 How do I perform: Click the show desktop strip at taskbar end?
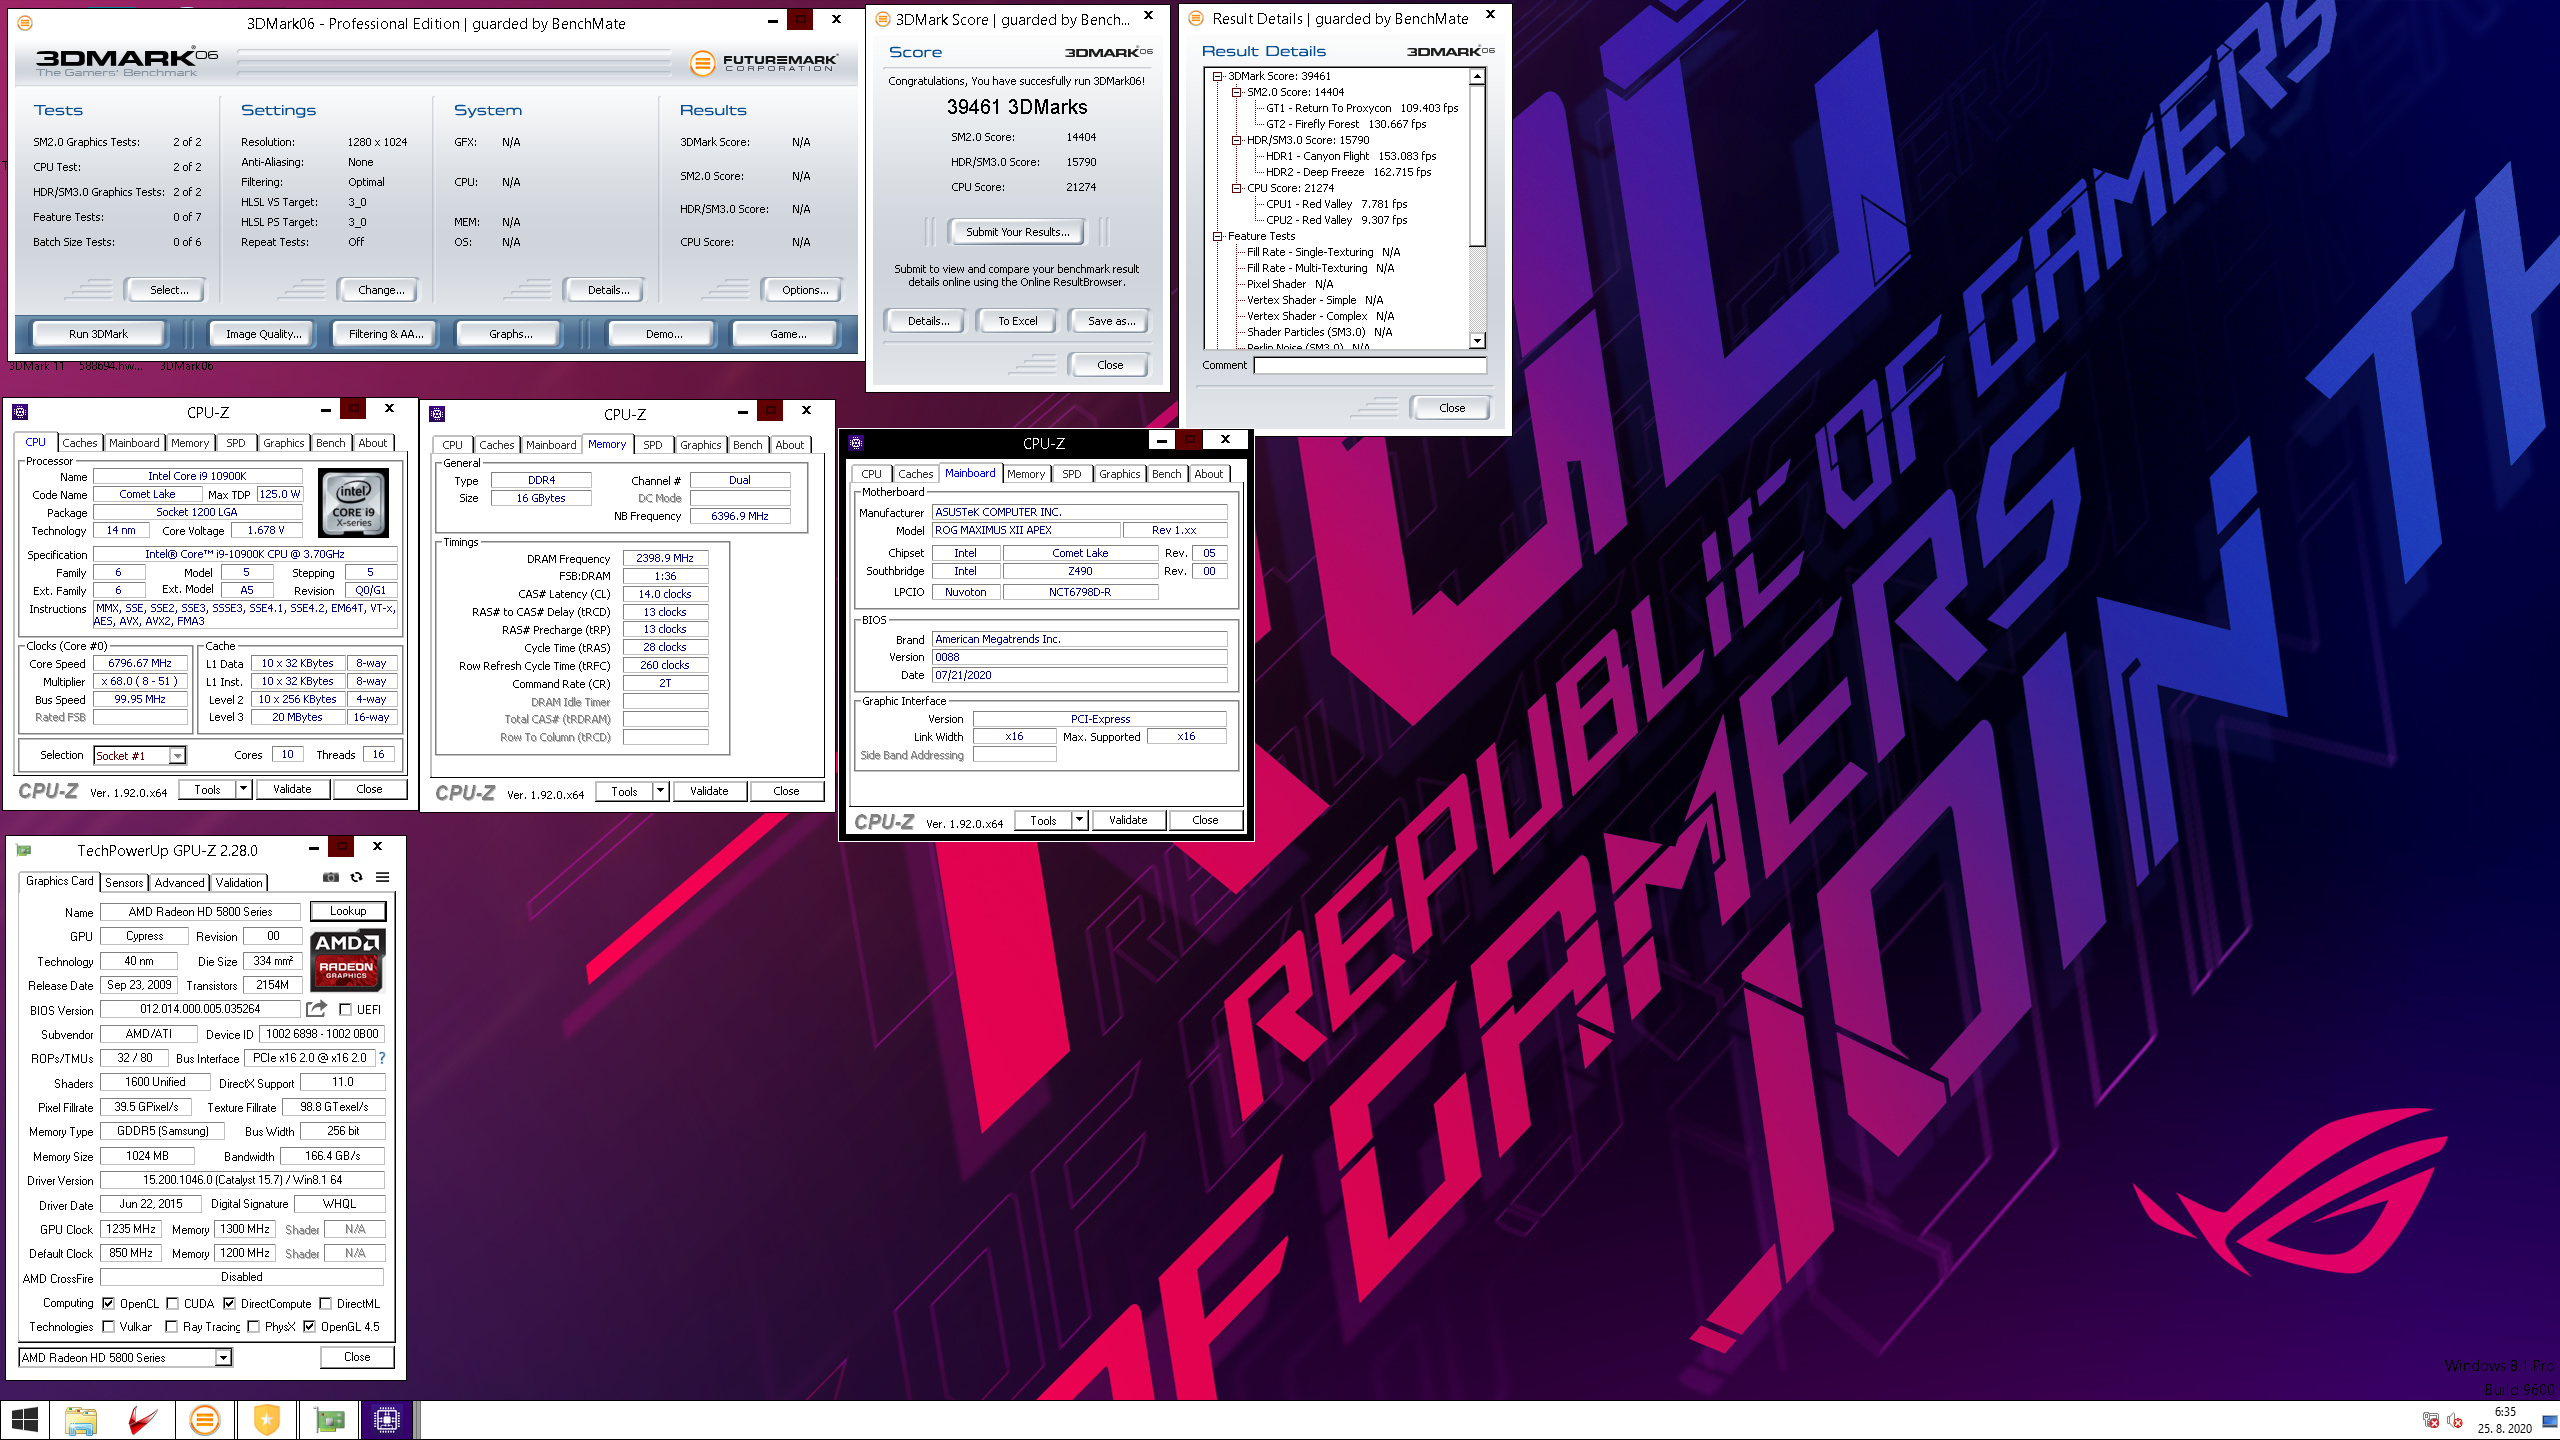(x=2550, y=1420)
